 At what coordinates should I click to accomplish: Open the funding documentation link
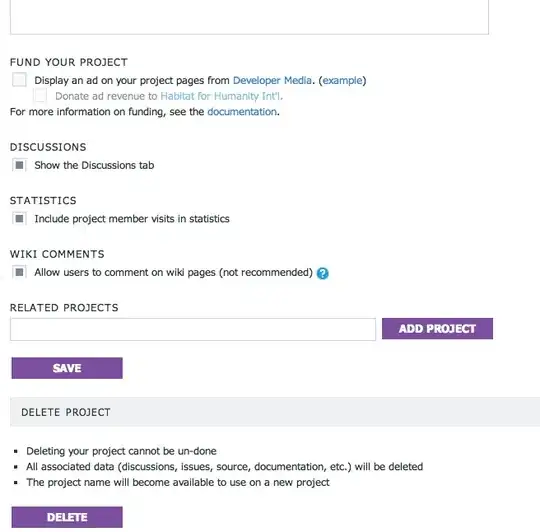[x=242, y=112]
